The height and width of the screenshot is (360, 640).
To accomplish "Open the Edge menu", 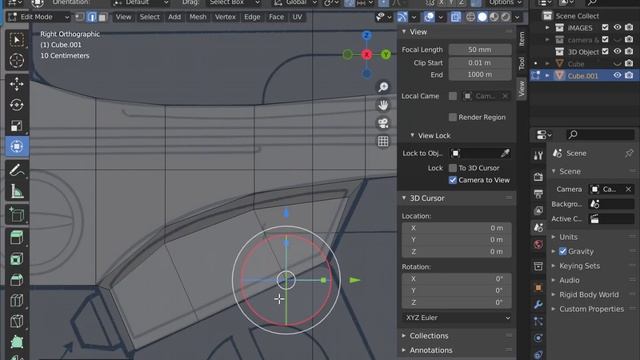I will pyautogui.click(x=252, y=17).
